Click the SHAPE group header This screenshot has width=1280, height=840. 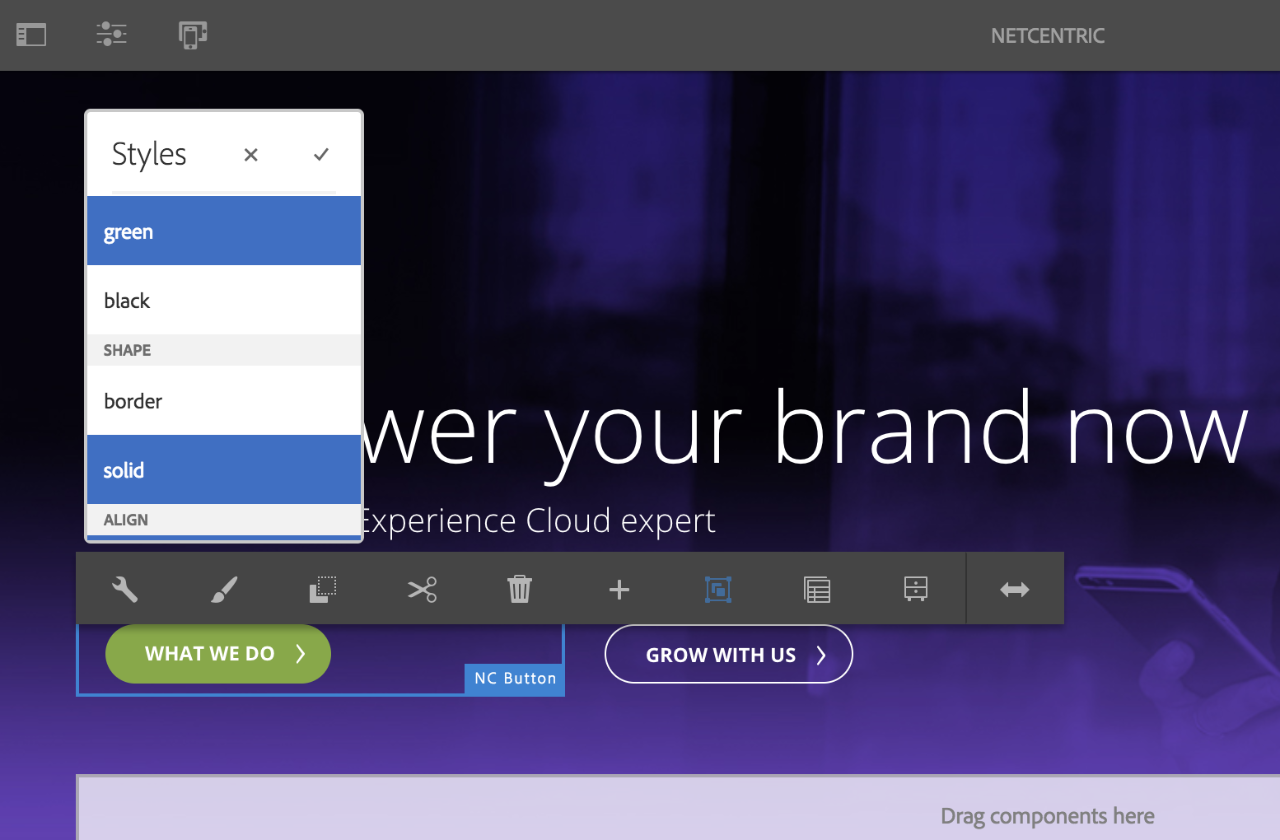224,350
